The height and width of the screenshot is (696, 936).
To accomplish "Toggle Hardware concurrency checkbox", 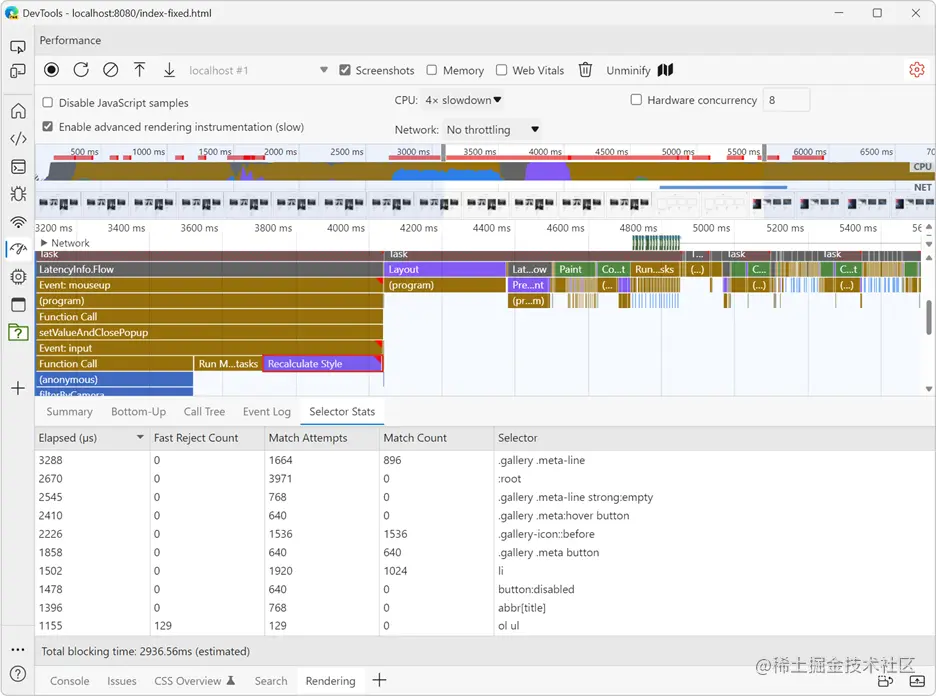I will [x=636, y=100].
